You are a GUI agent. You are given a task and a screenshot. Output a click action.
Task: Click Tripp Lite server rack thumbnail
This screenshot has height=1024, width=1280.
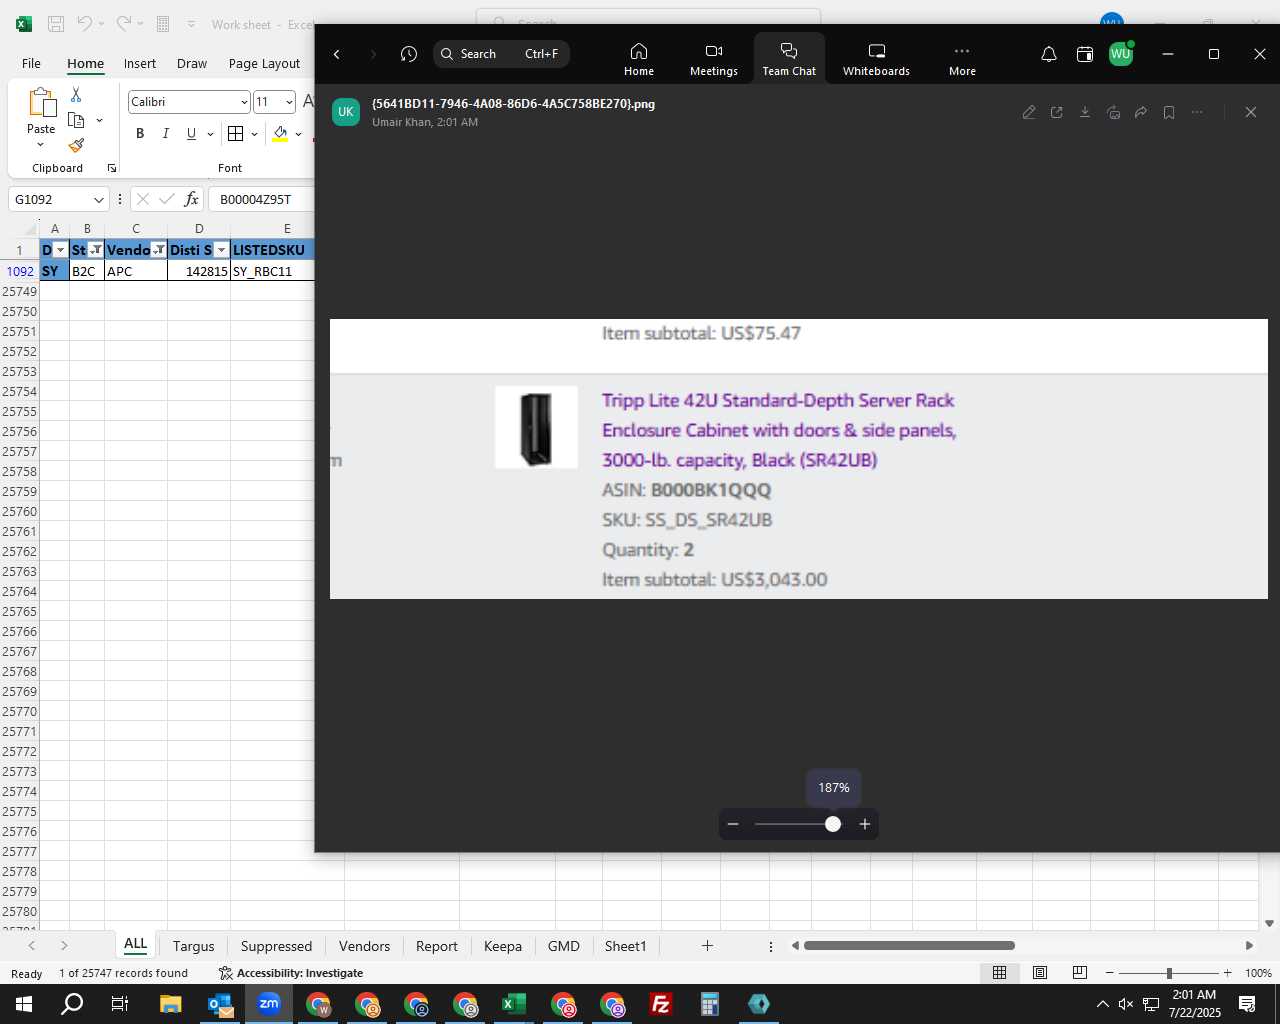click(536, 428)
